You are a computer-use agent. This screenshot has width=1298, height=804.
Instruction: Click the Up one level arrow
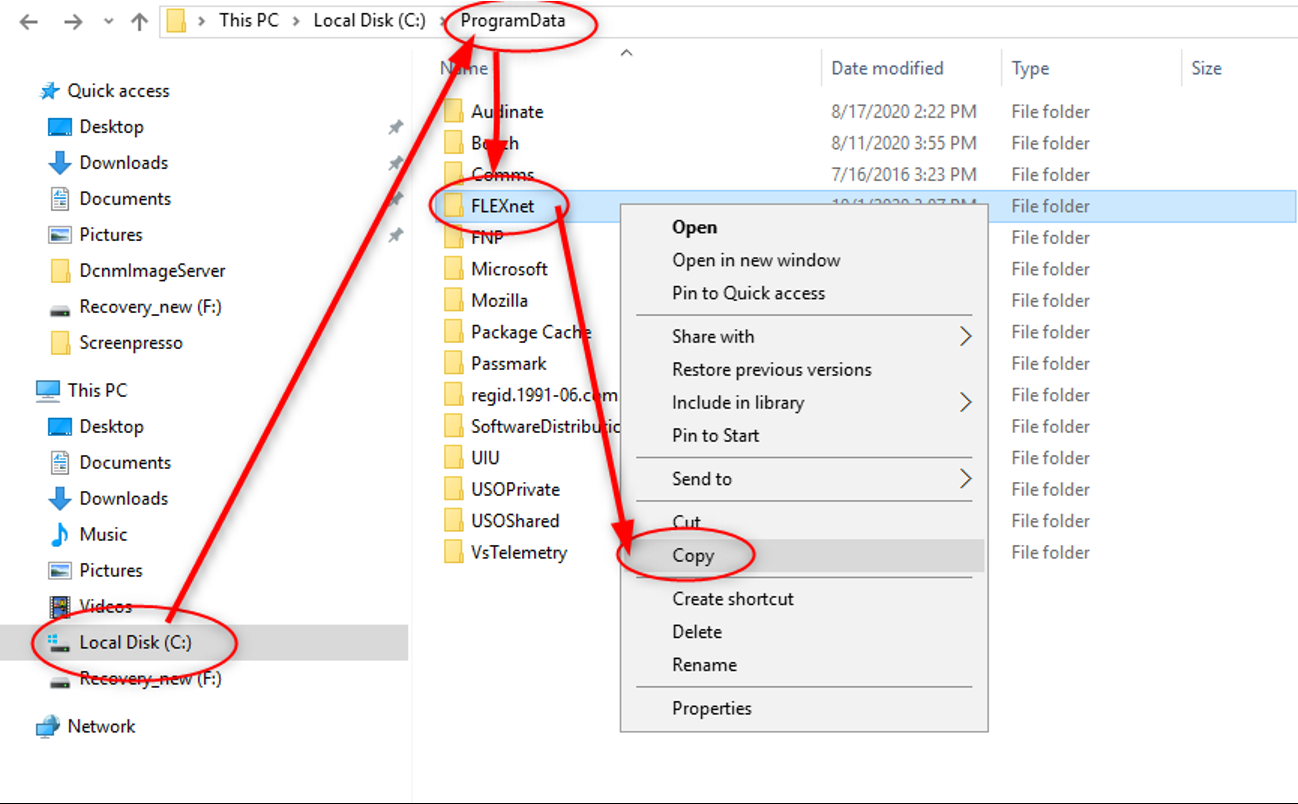click(x=139, y=21)
